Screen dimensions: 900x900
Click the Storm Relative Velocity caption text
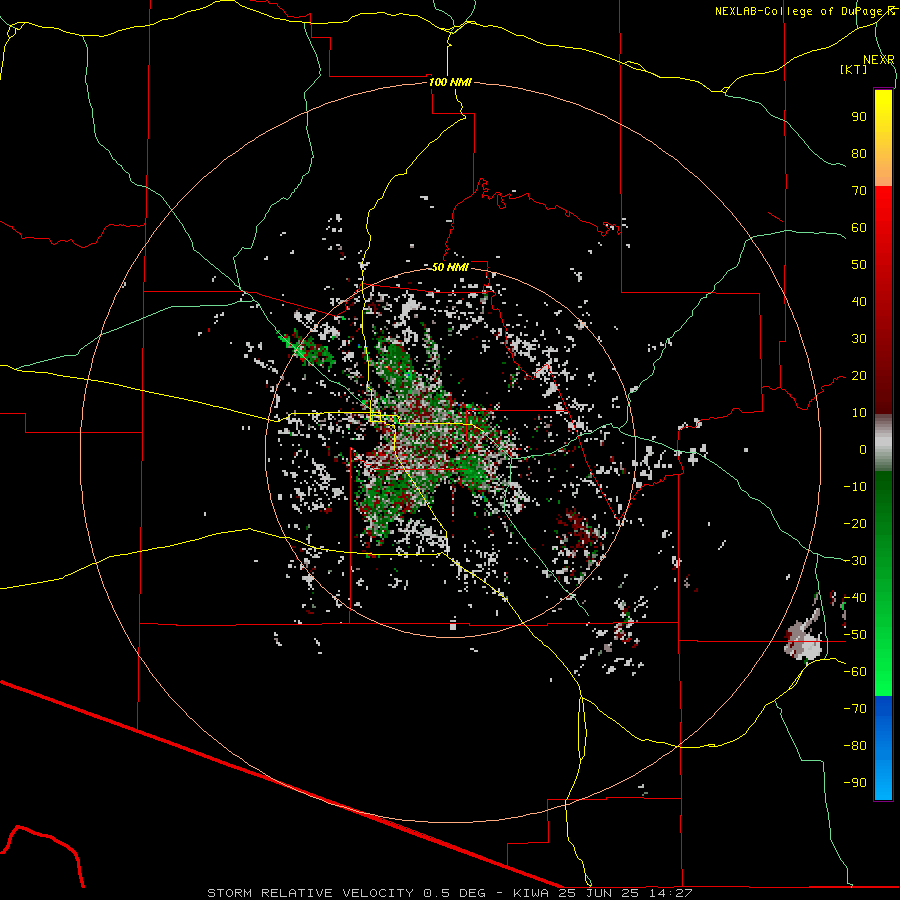pyautogui.click(x=449, y=893)
